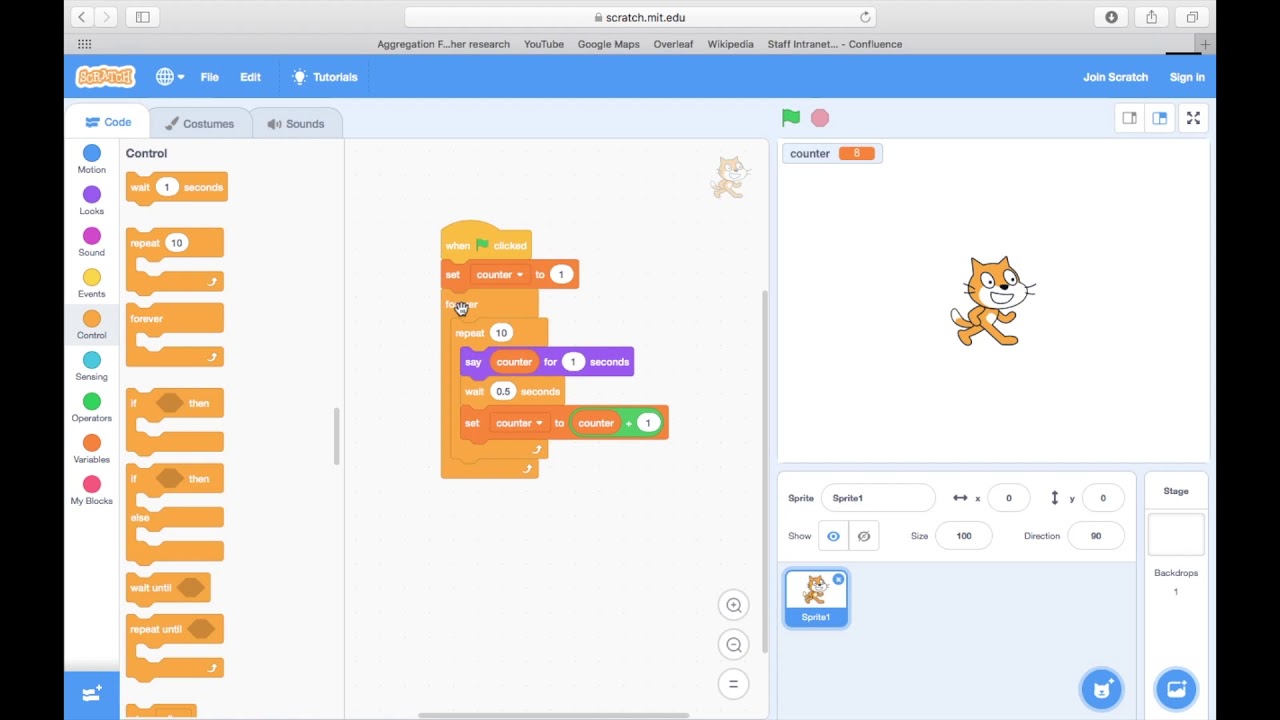Click the counter variable monitor on stage
Screen dimensions: 1280x720
click(832, 153)
